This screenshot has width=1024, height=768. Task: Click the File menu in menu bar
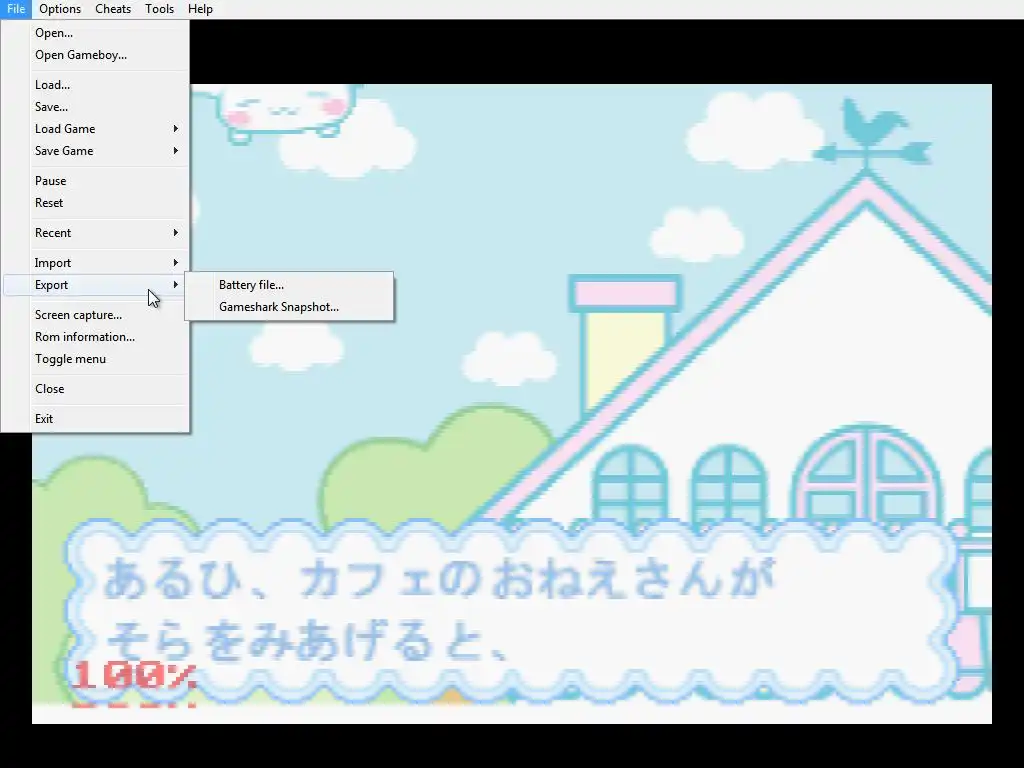click(x=16, y=9)
